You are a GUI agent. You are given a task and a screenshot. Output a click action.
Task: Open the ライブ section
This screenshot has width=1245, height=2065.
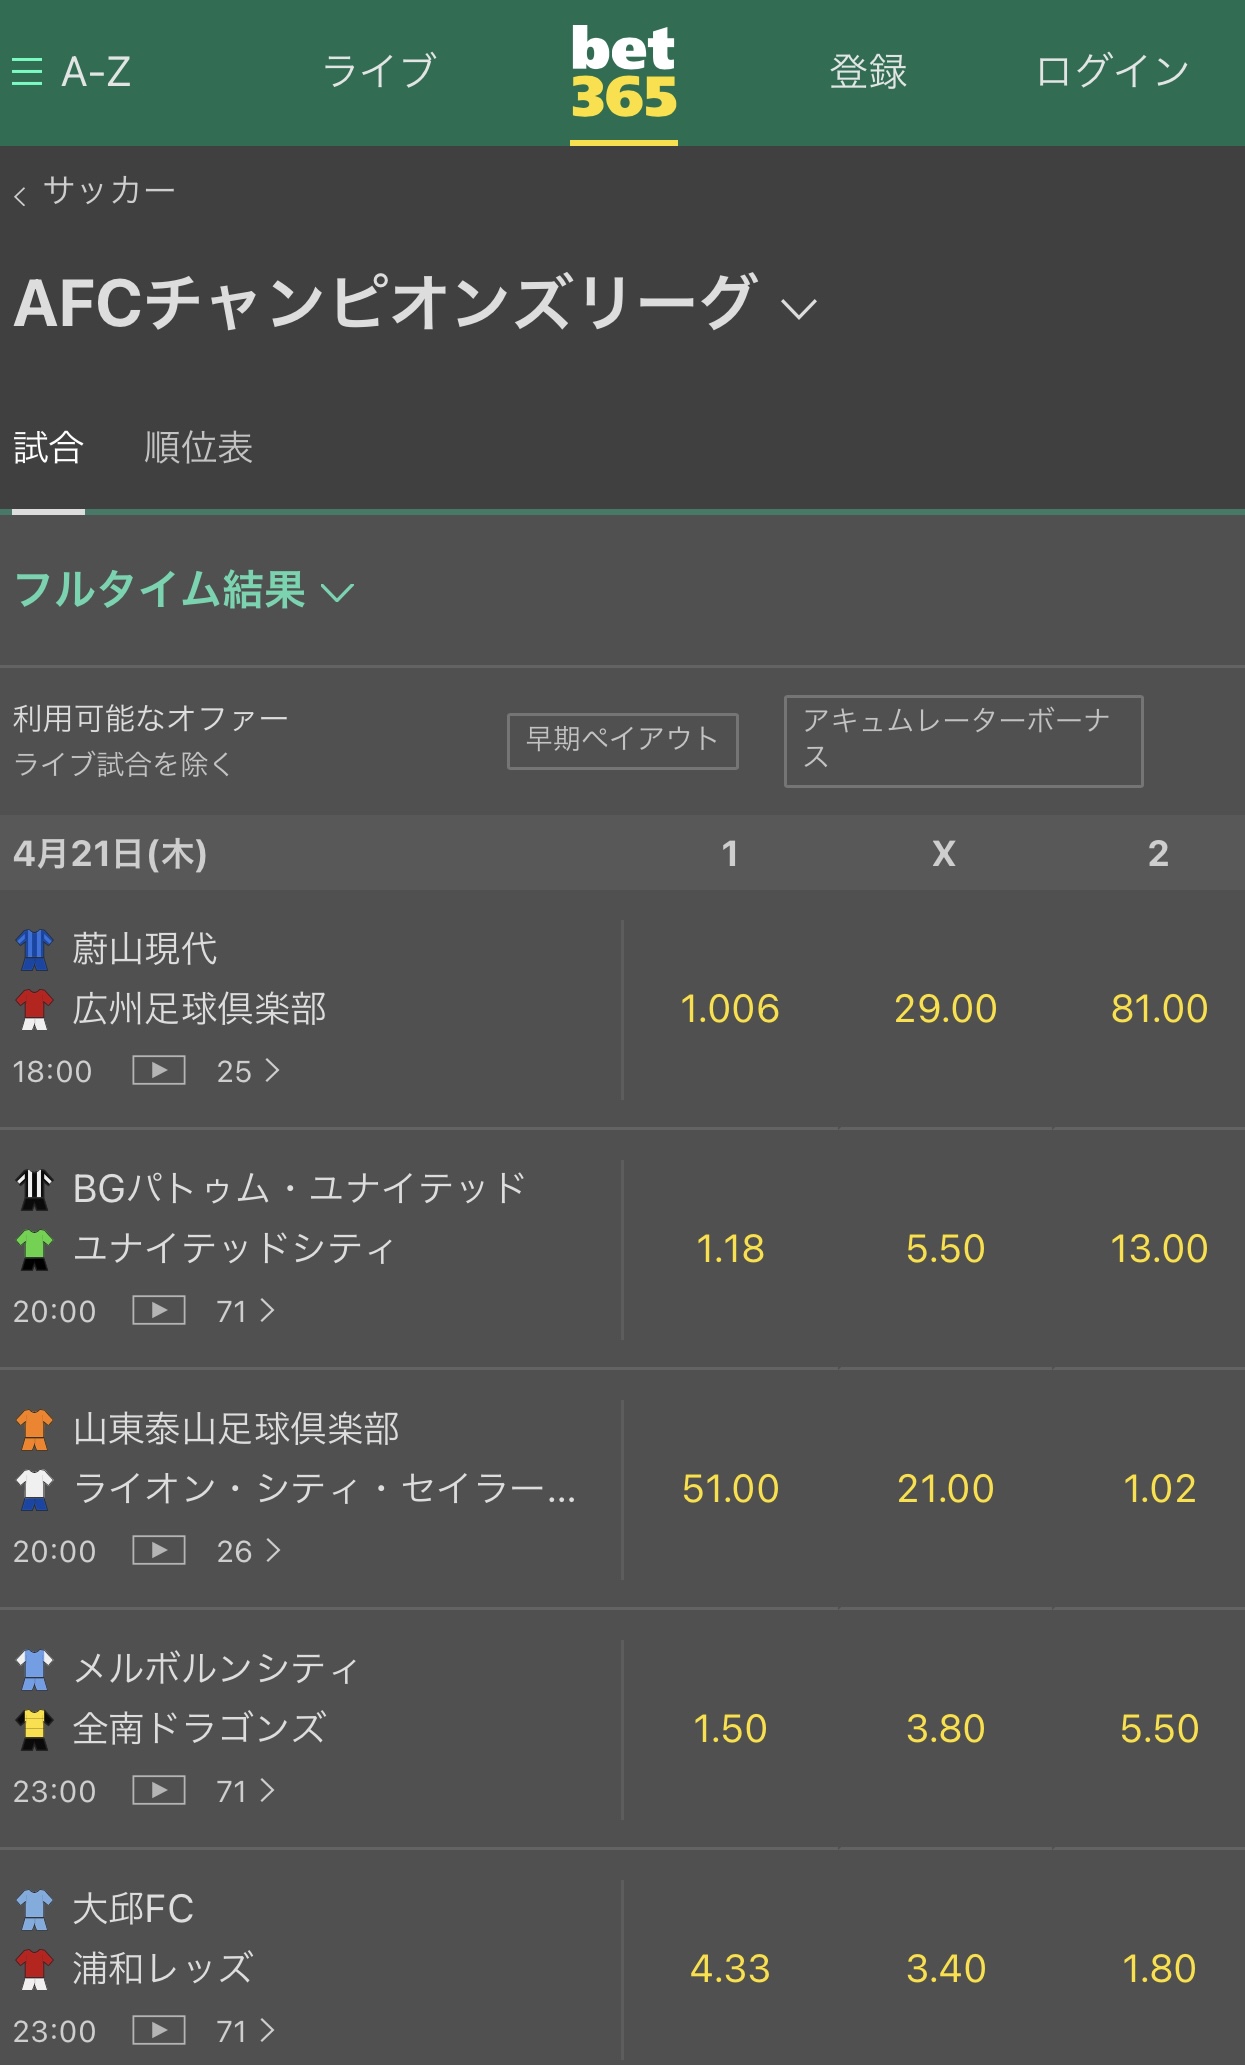[x=379, y=71]
